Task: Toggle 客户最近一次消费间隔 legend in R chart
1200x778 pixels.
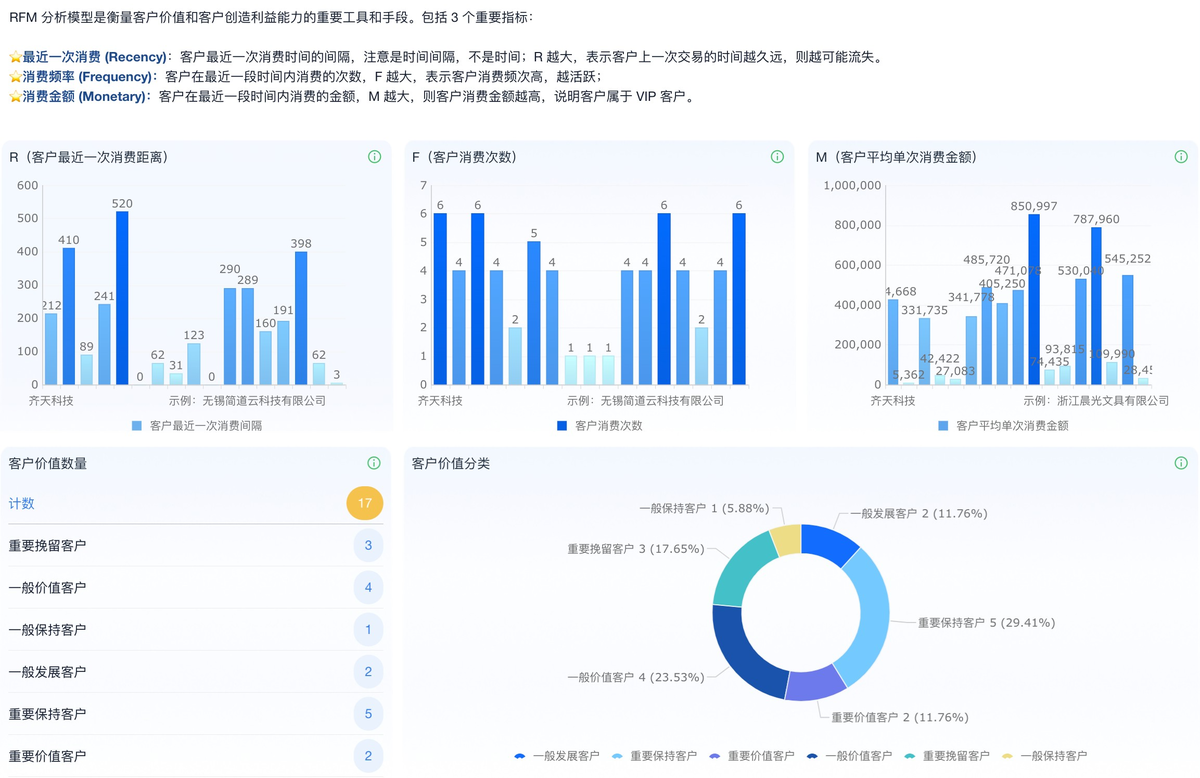Action: pos(196,425)
